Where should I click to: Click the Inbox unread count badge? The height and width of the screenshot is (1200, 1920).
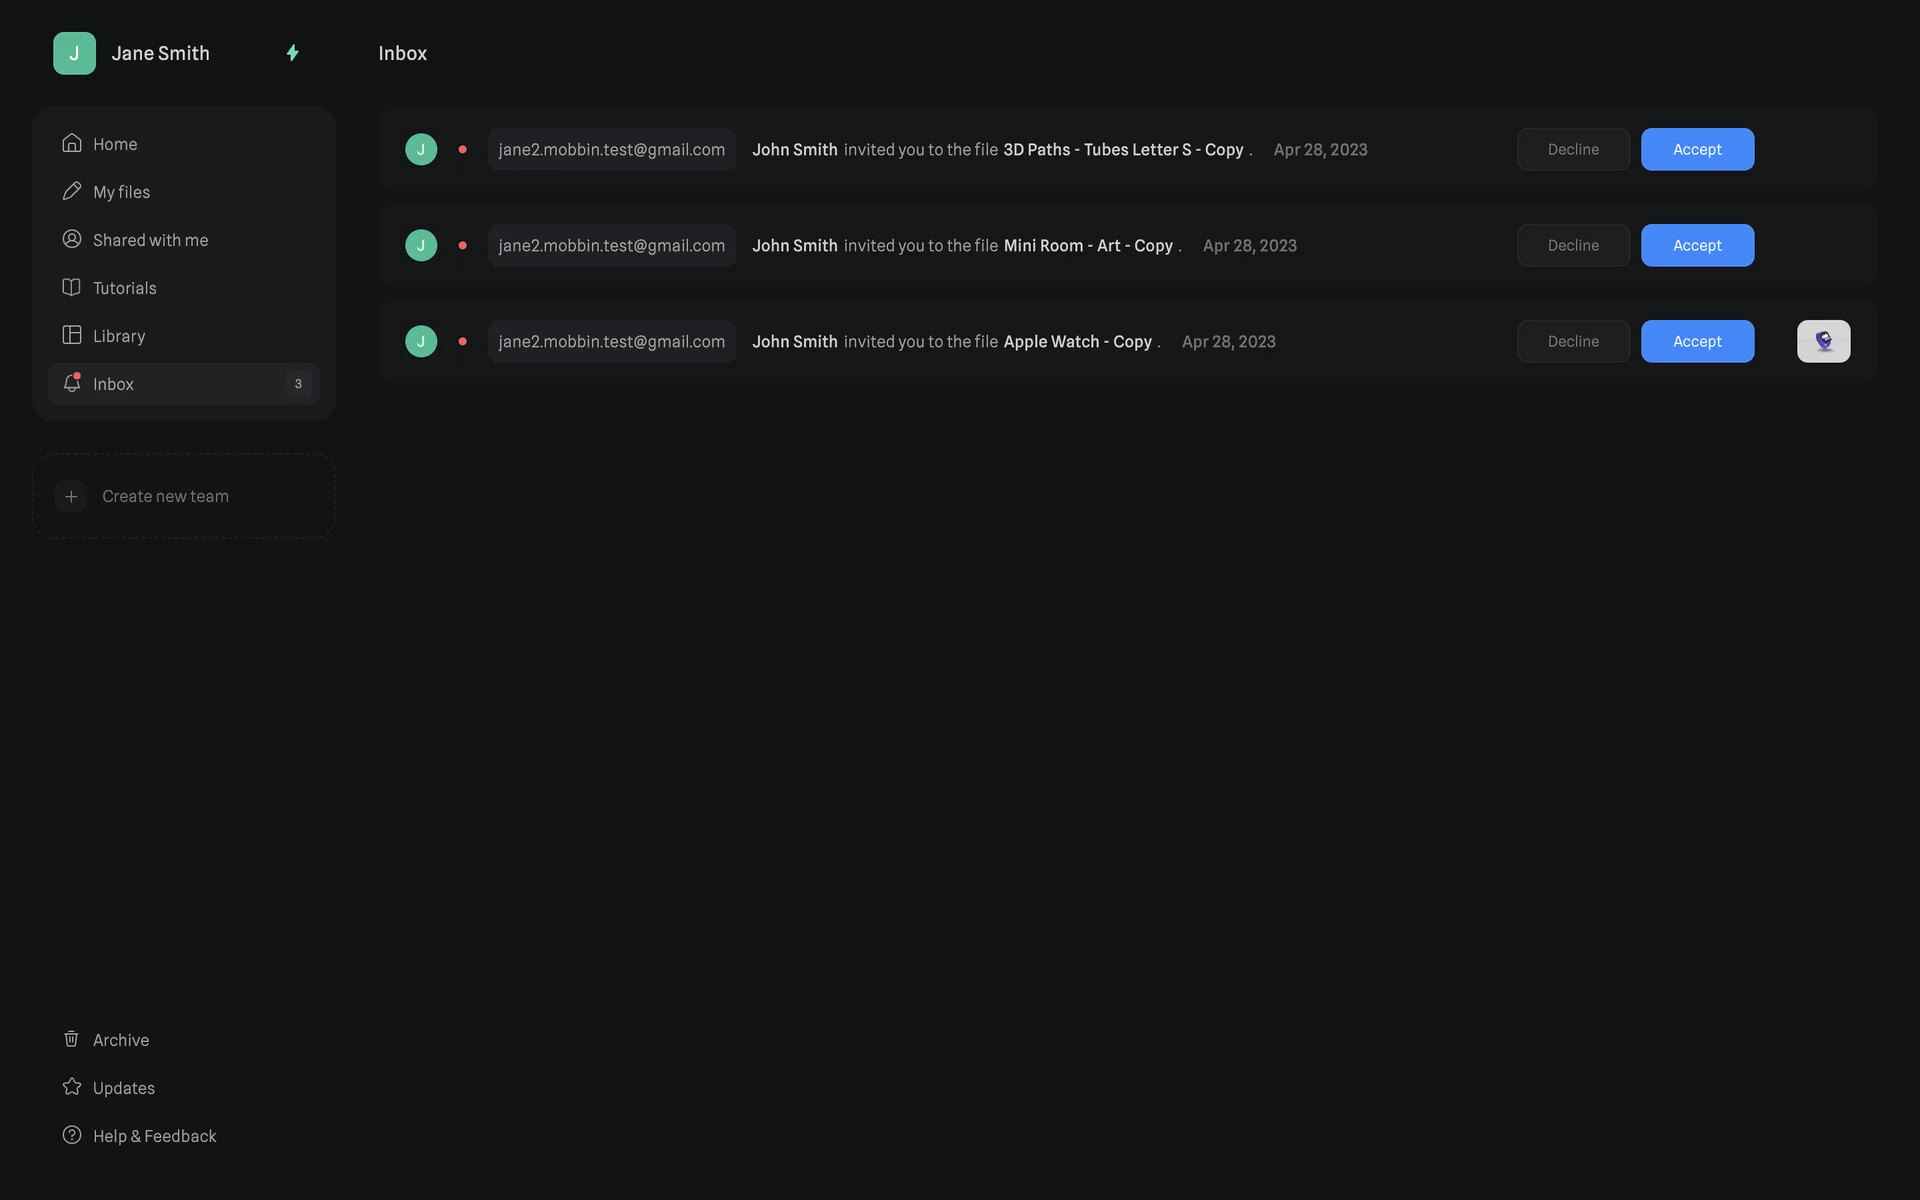tap(298, 384)
